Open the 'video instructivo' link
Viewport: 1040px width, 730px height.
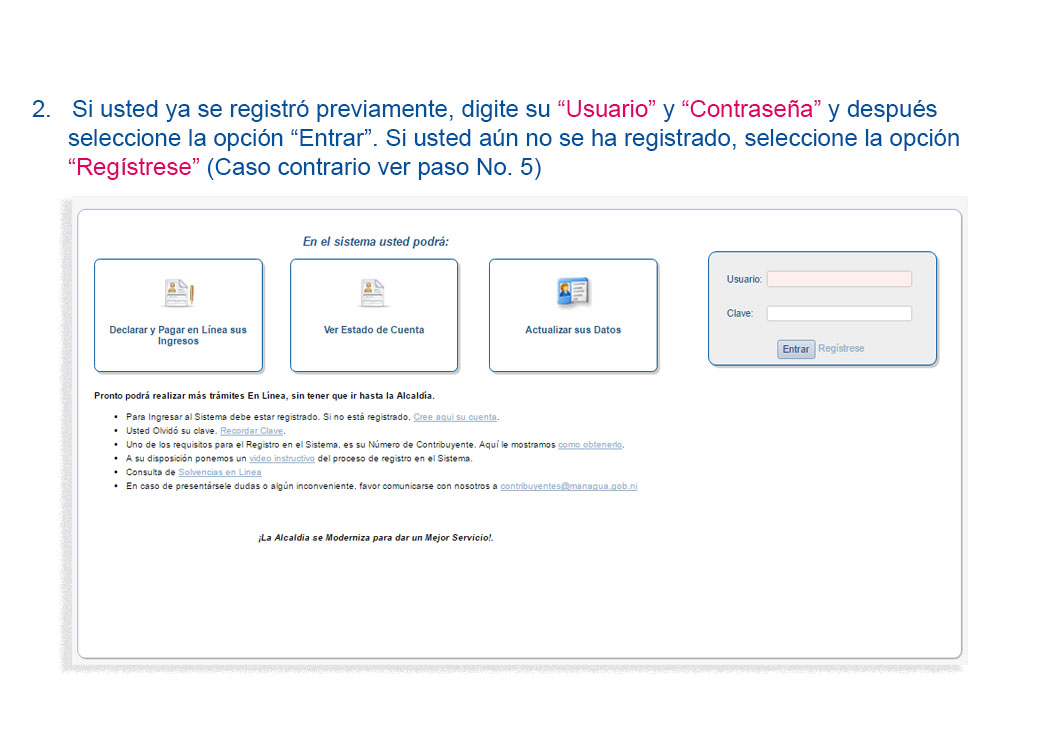[282, 459]
